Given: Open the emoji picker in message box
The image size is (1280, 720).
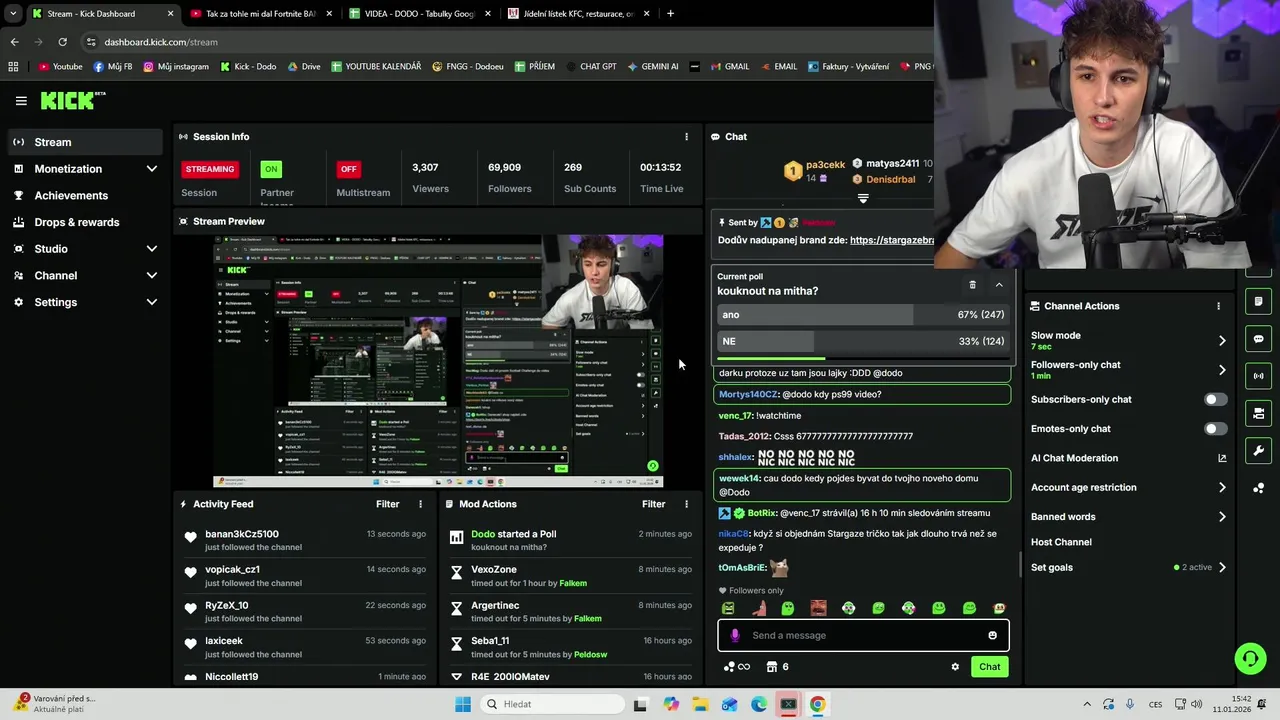Looking at the screenshot, I should pyautogui.click(x=992, y=635).
